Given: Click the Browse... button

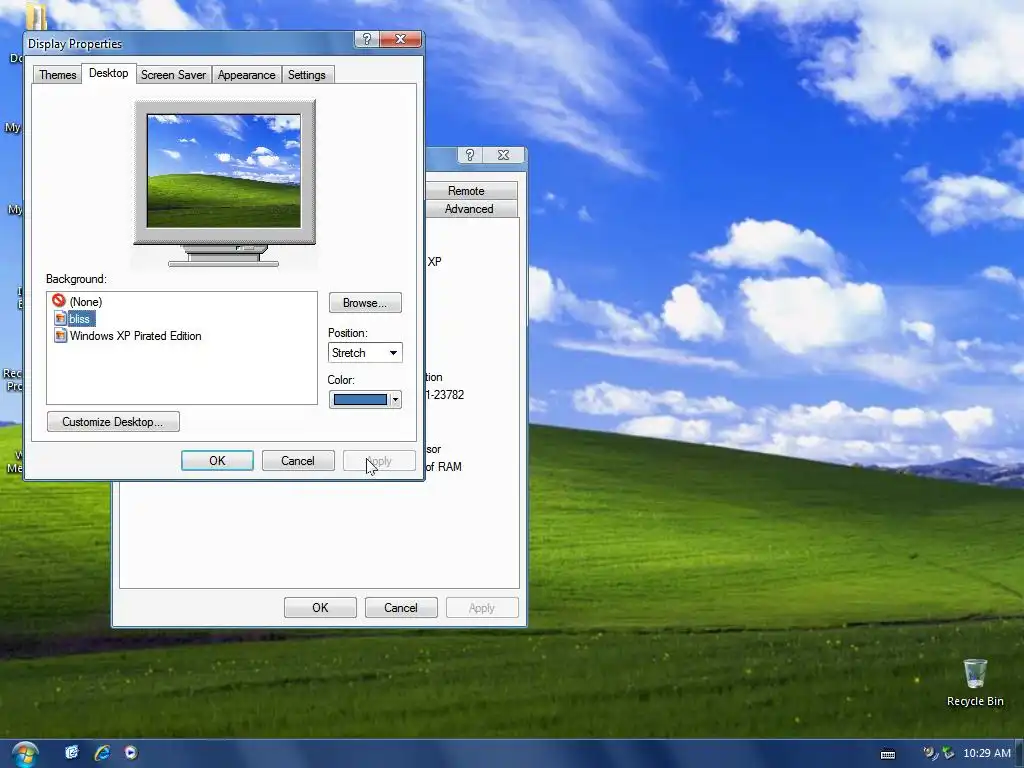Looking at the screenshot, I should (x=365, y=303).
